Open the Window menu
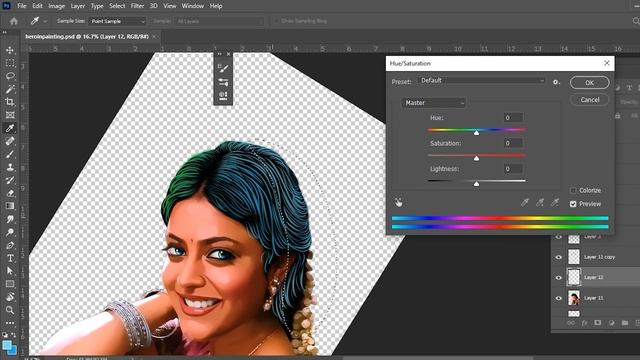This screenshot has width=640, height=360. (193, 6)
